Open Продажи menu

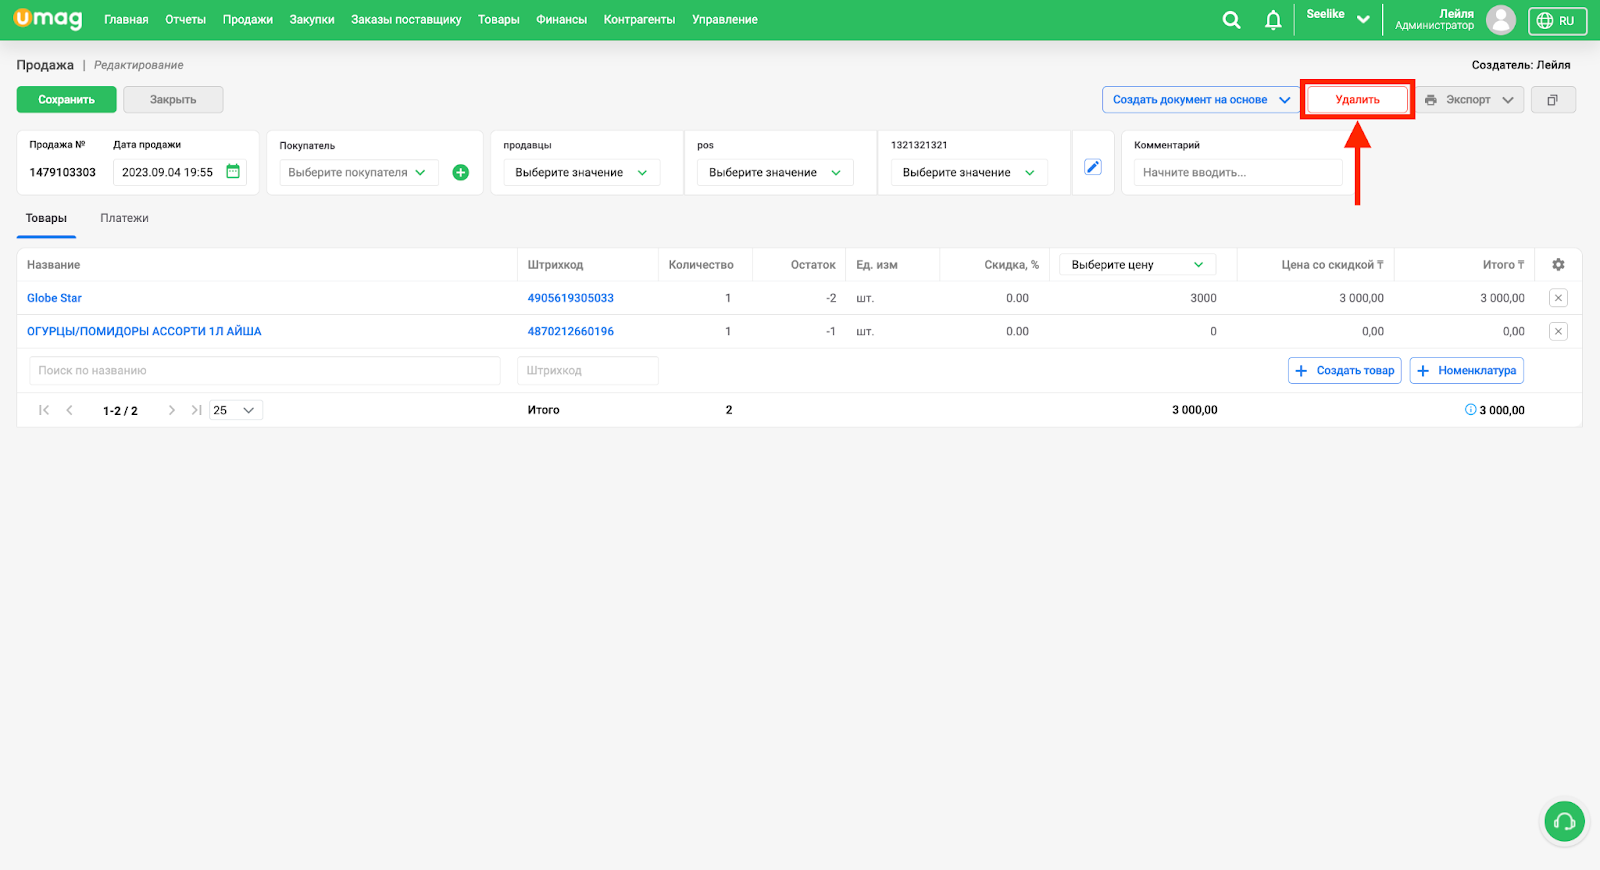pyautogui.click(x=248, y=20)
